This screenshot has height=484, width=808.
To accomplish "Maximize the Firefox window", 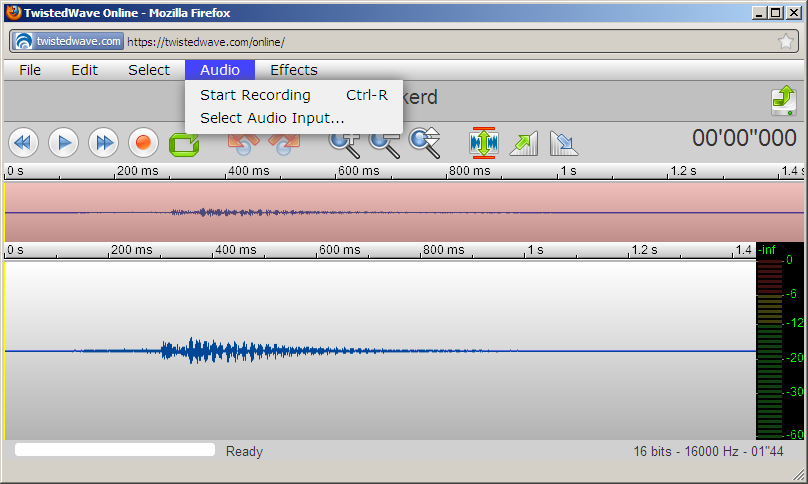I will point(776,12).
